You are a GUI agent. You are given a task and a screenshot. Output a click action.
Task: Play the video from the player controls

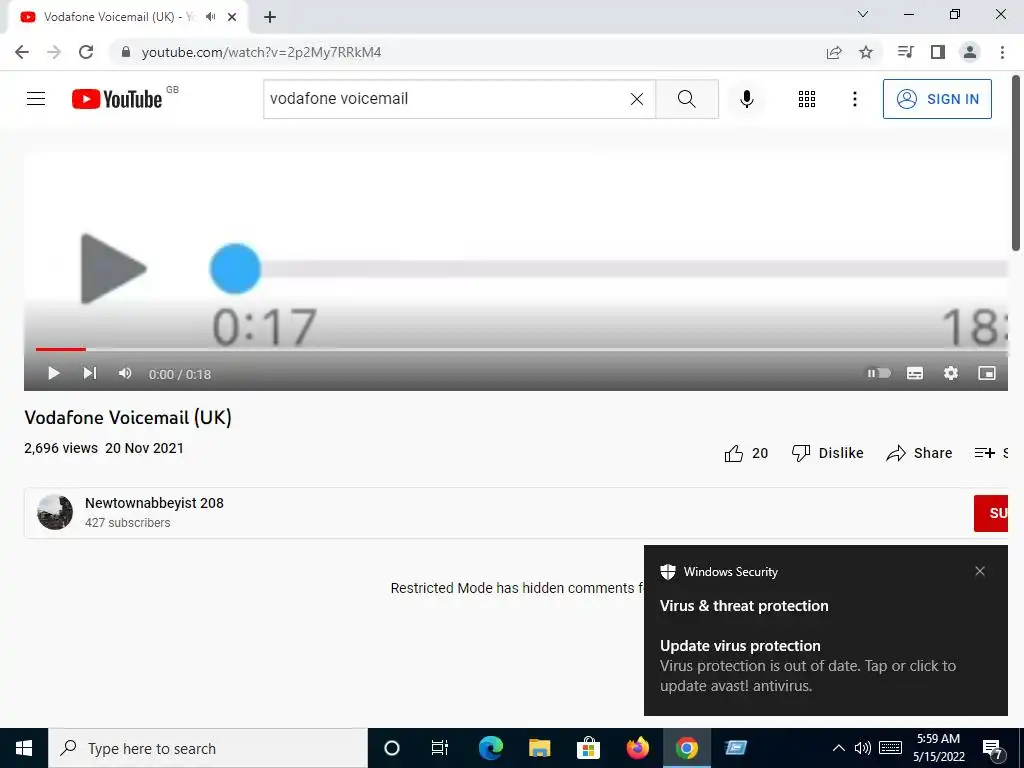tap(54, 373)
